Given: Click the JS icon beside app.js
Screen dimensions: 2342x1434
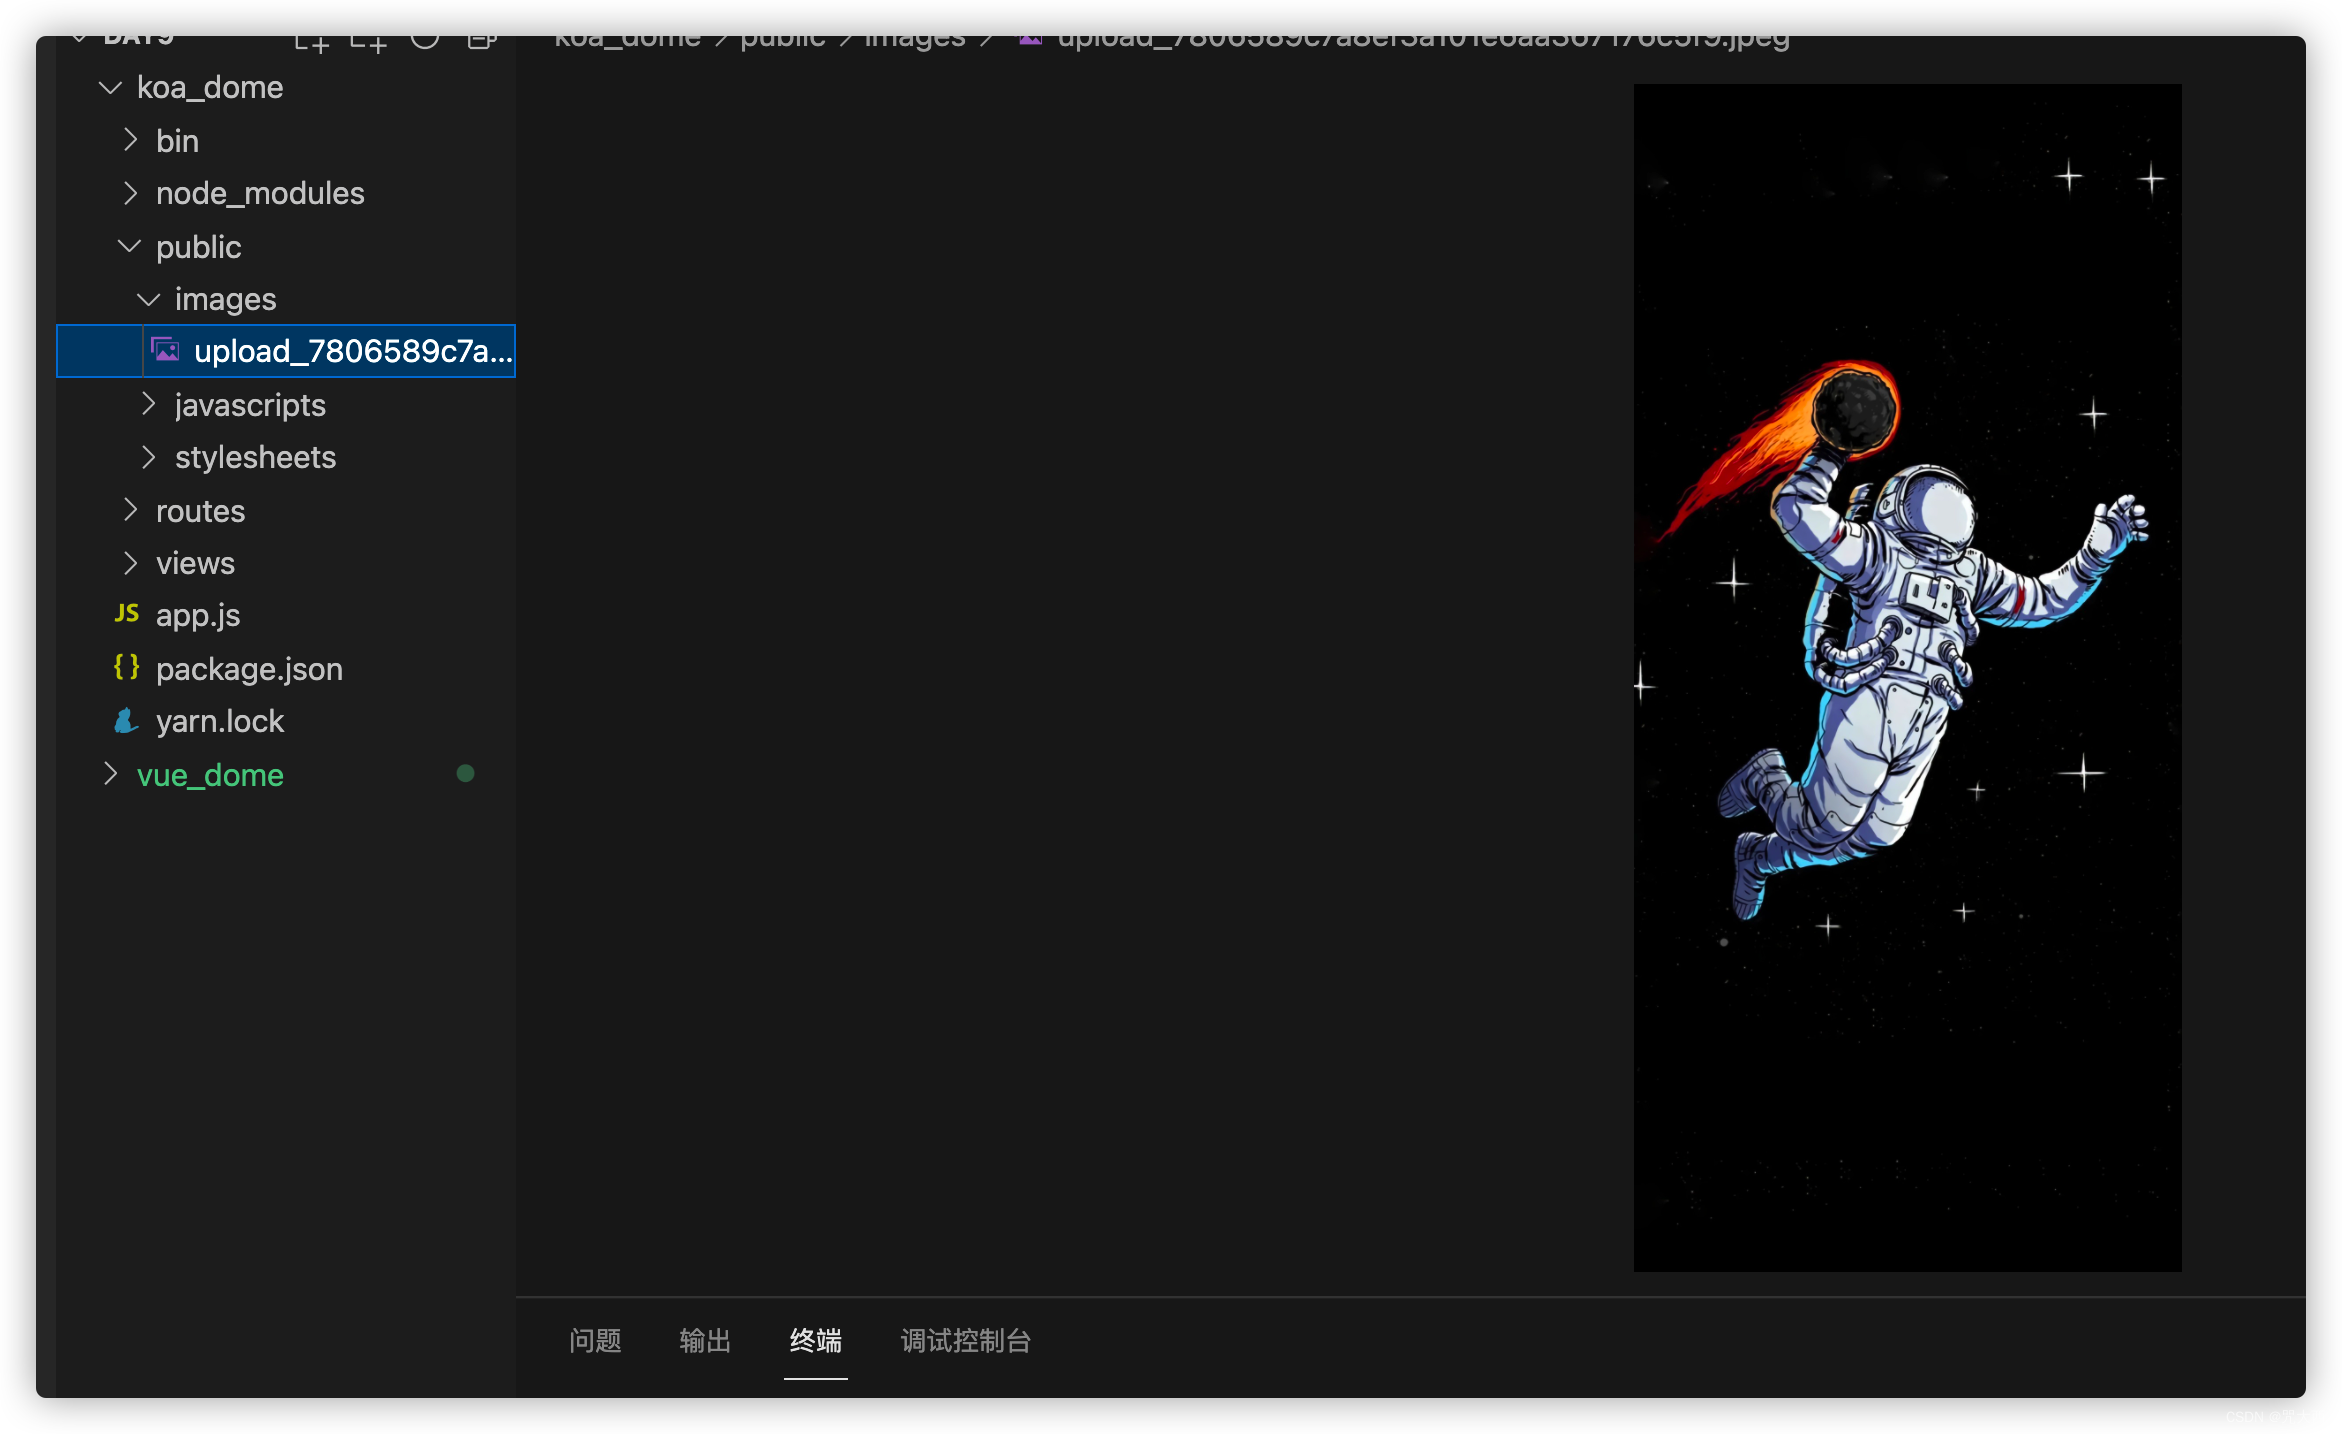Looking at the screenshot, I should point(126,614).
